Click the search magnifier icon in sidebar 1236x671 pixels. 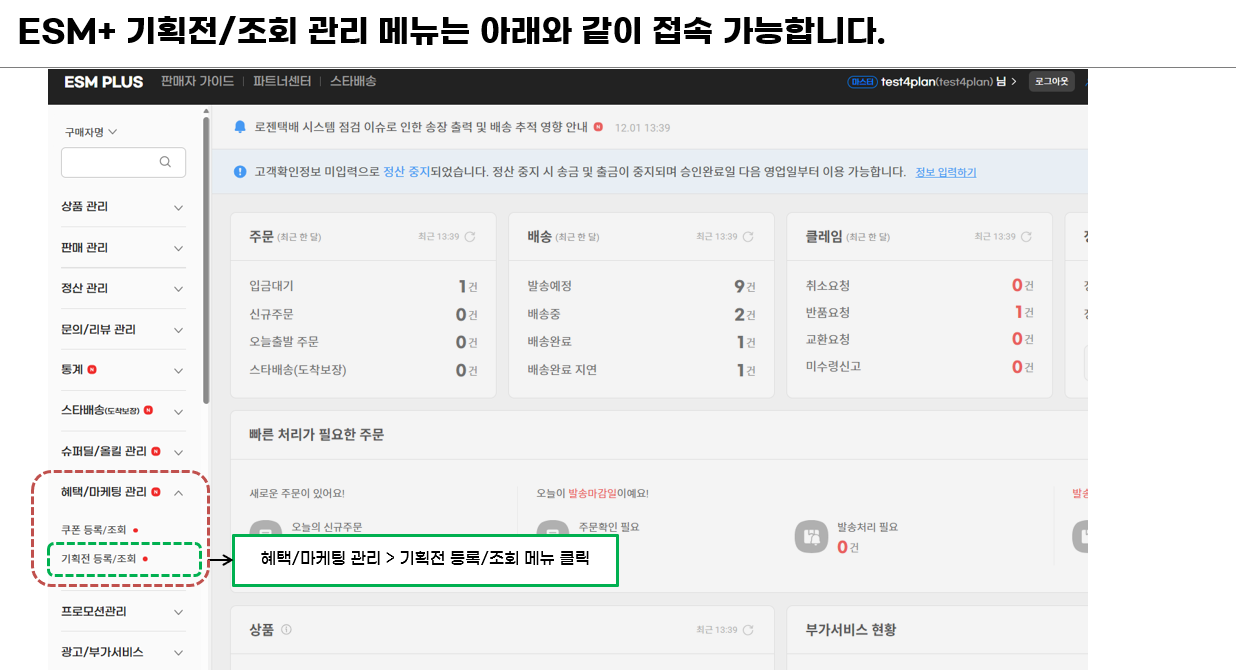click(x=165, y=162)
